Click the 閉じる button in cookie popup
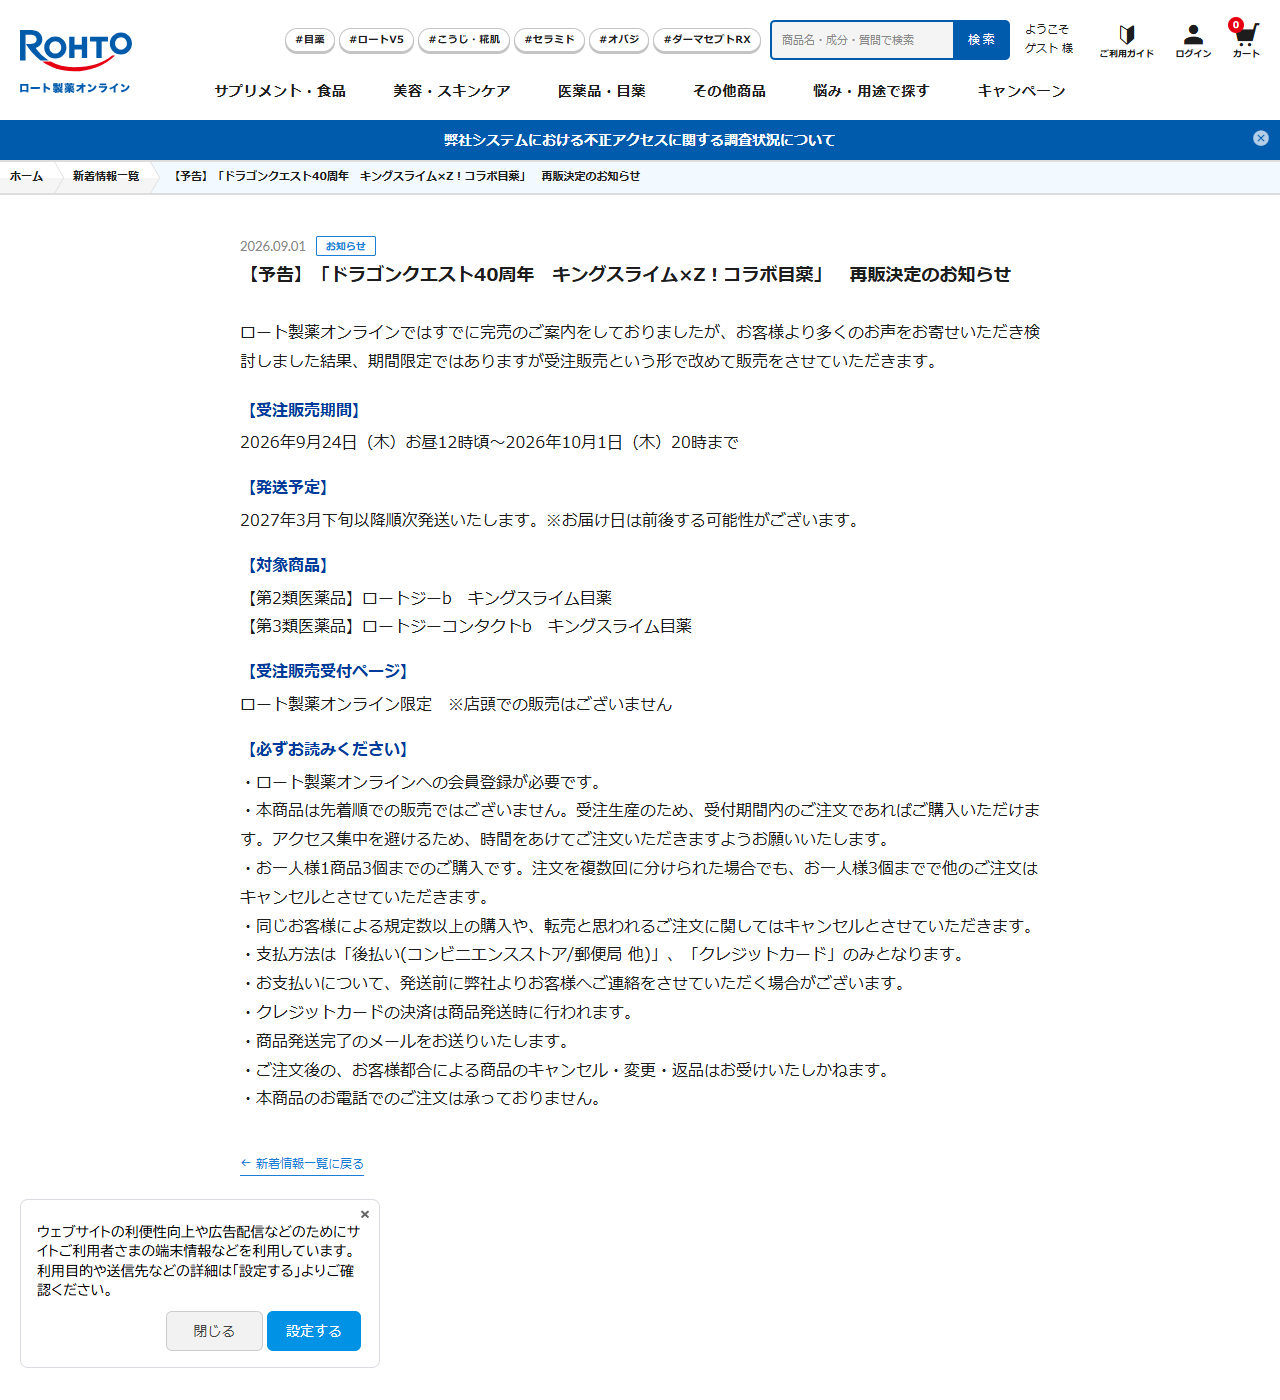 coord(214,1331)
